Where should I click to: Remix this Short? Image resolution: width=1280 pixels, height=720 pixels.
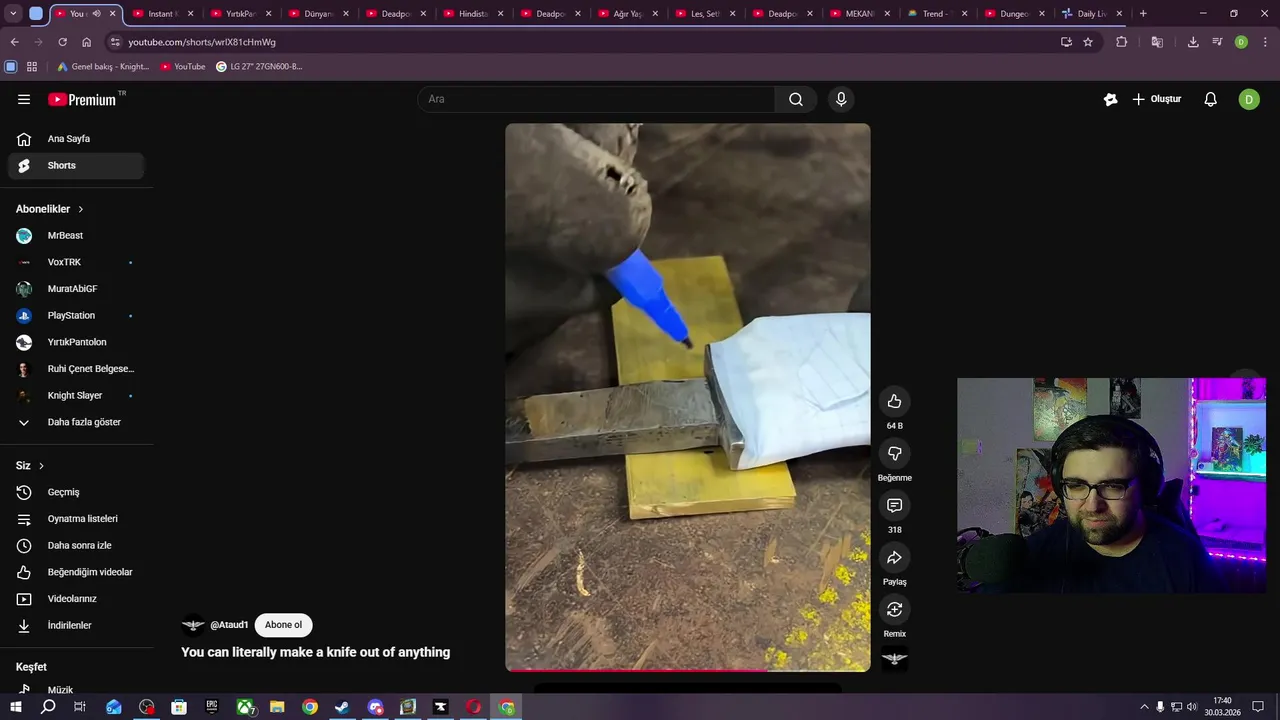[894, 609]
